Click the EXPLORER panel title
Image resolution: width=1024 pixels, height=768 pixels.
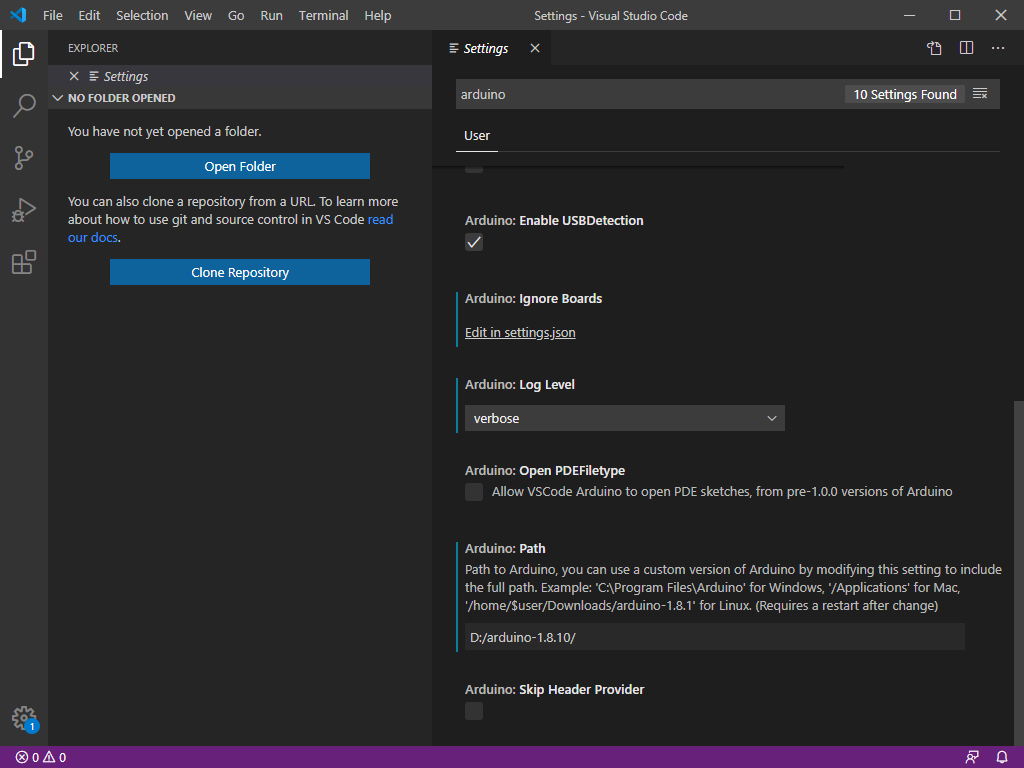(93, 48)
